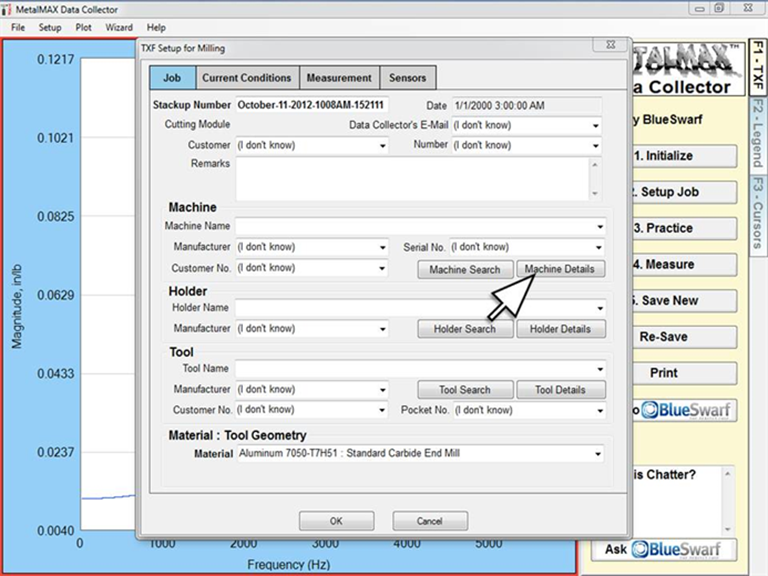Image resolution: width=768 pixels, height=576 pixels.
Task: Expand the Machine Name dropdown
Action: click(x=600, y=227)
